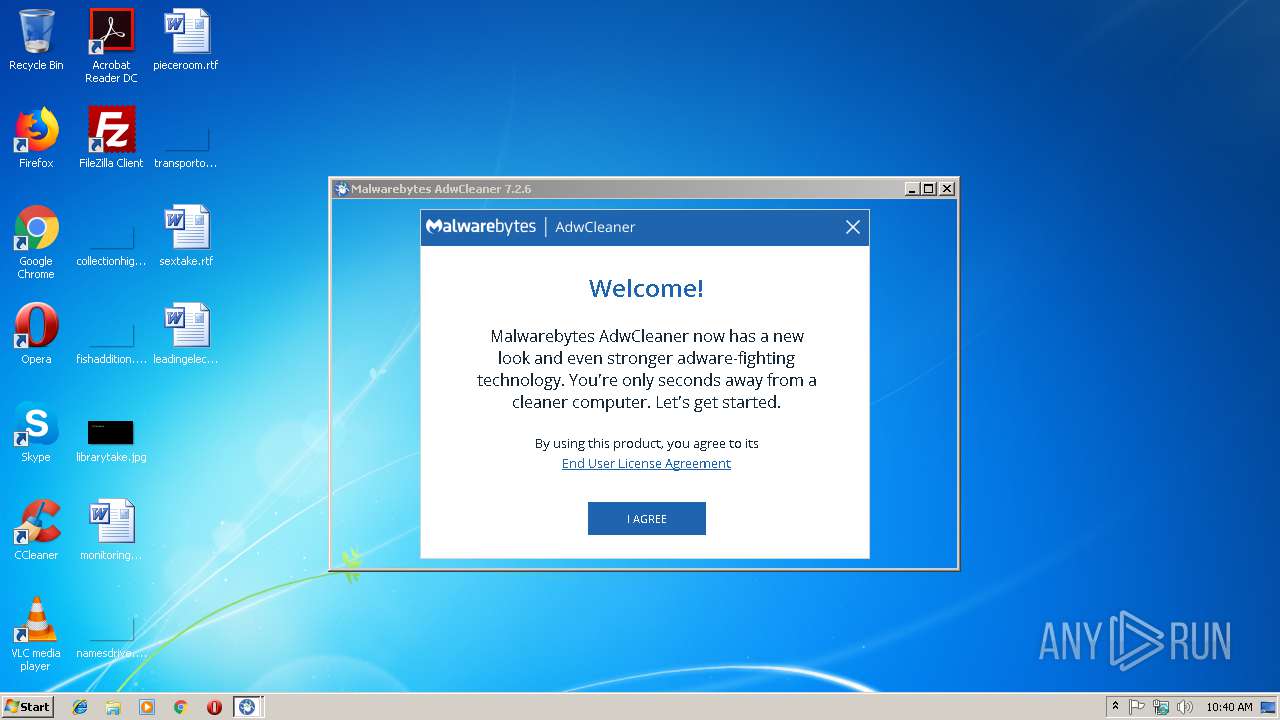Open the FileZilla Client shortcut
Image resolution: width=1280 pixels, height=720 pixels.
pos(111,138)
